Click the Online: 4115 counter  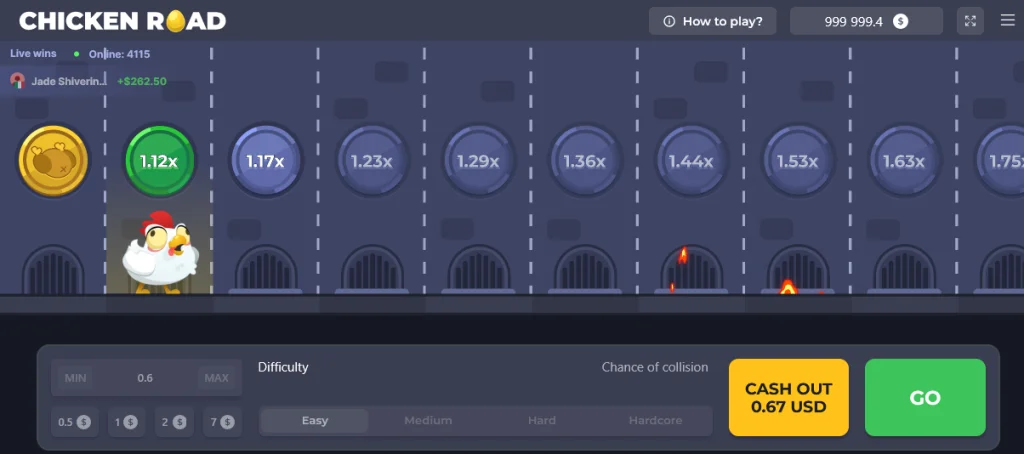tap(120, 54)
